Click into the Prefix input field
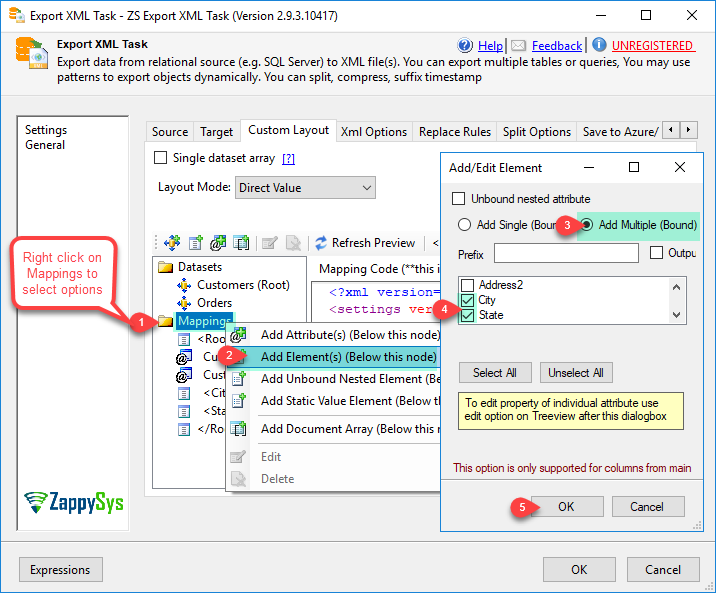 click(566, 253)
